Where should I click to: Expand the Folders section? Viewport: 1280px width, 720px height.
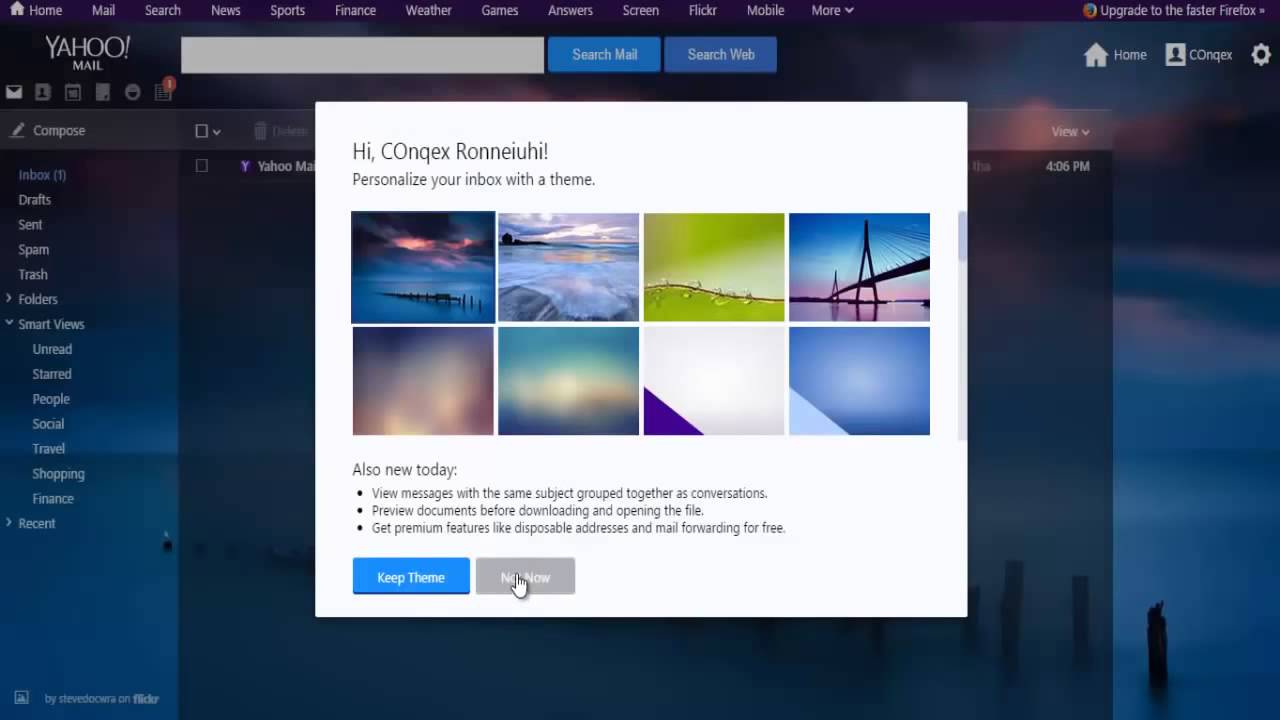9,298
